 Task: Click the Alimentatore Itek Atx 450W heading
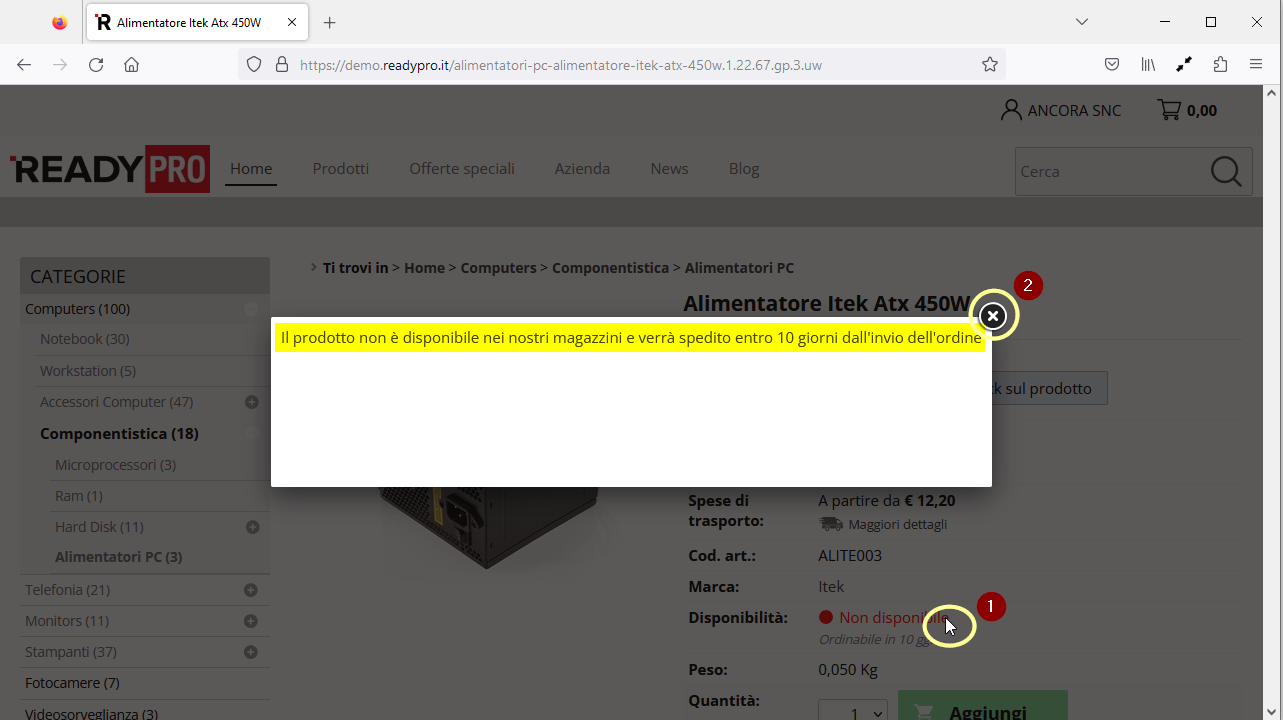(826, 303)
